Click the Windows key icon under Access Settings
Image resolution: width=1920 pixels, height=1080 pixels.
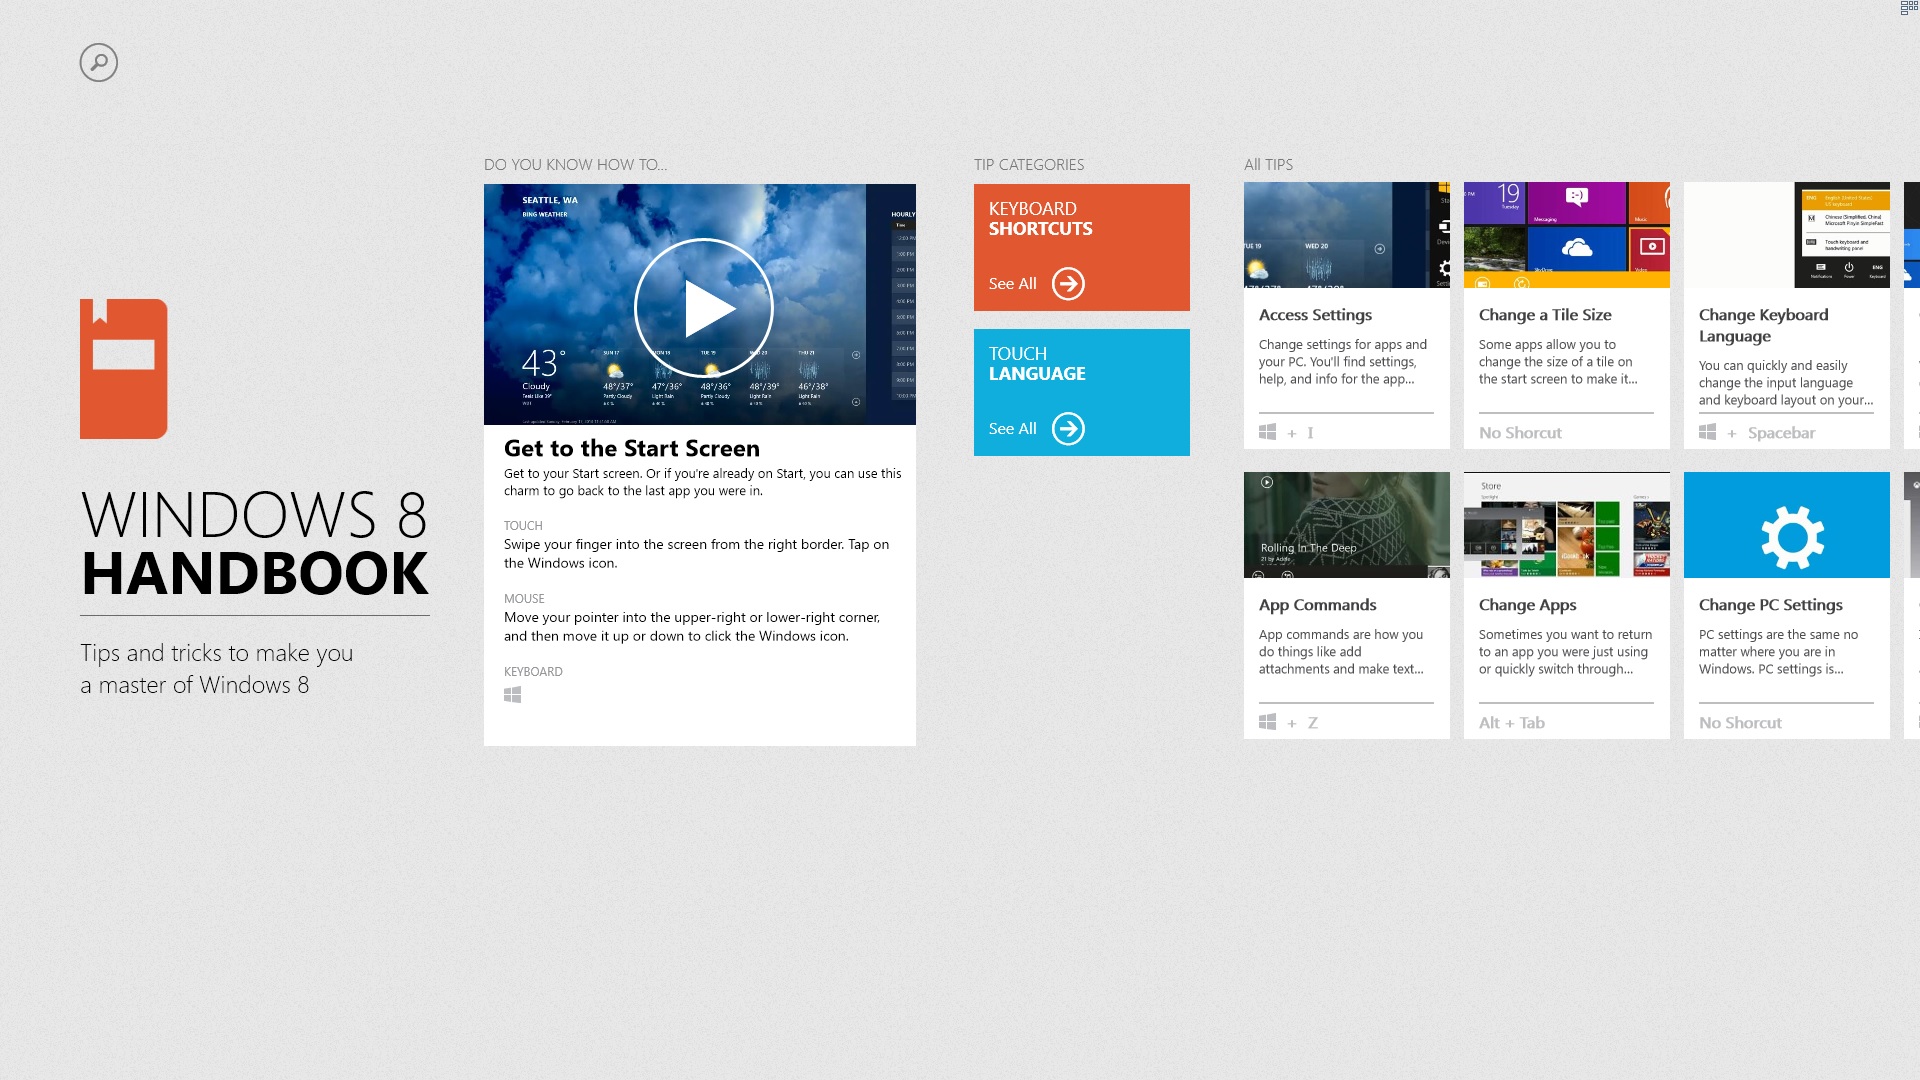(1268, 431)
